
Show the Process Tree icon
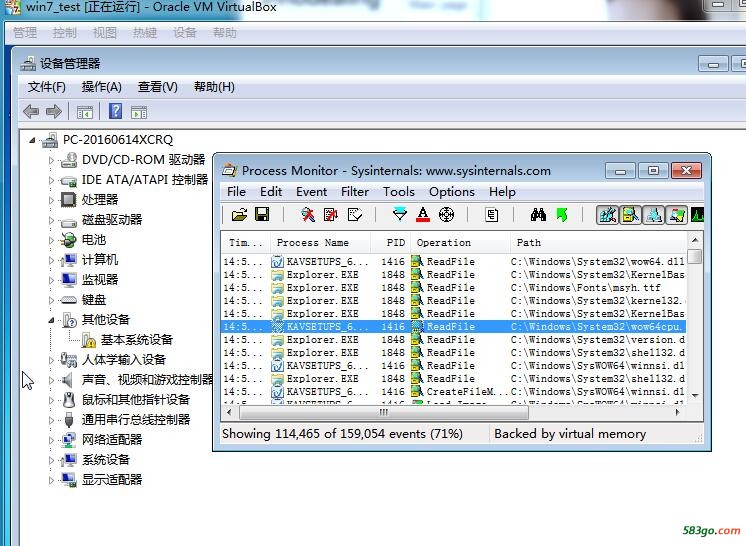tap(491, 215)
